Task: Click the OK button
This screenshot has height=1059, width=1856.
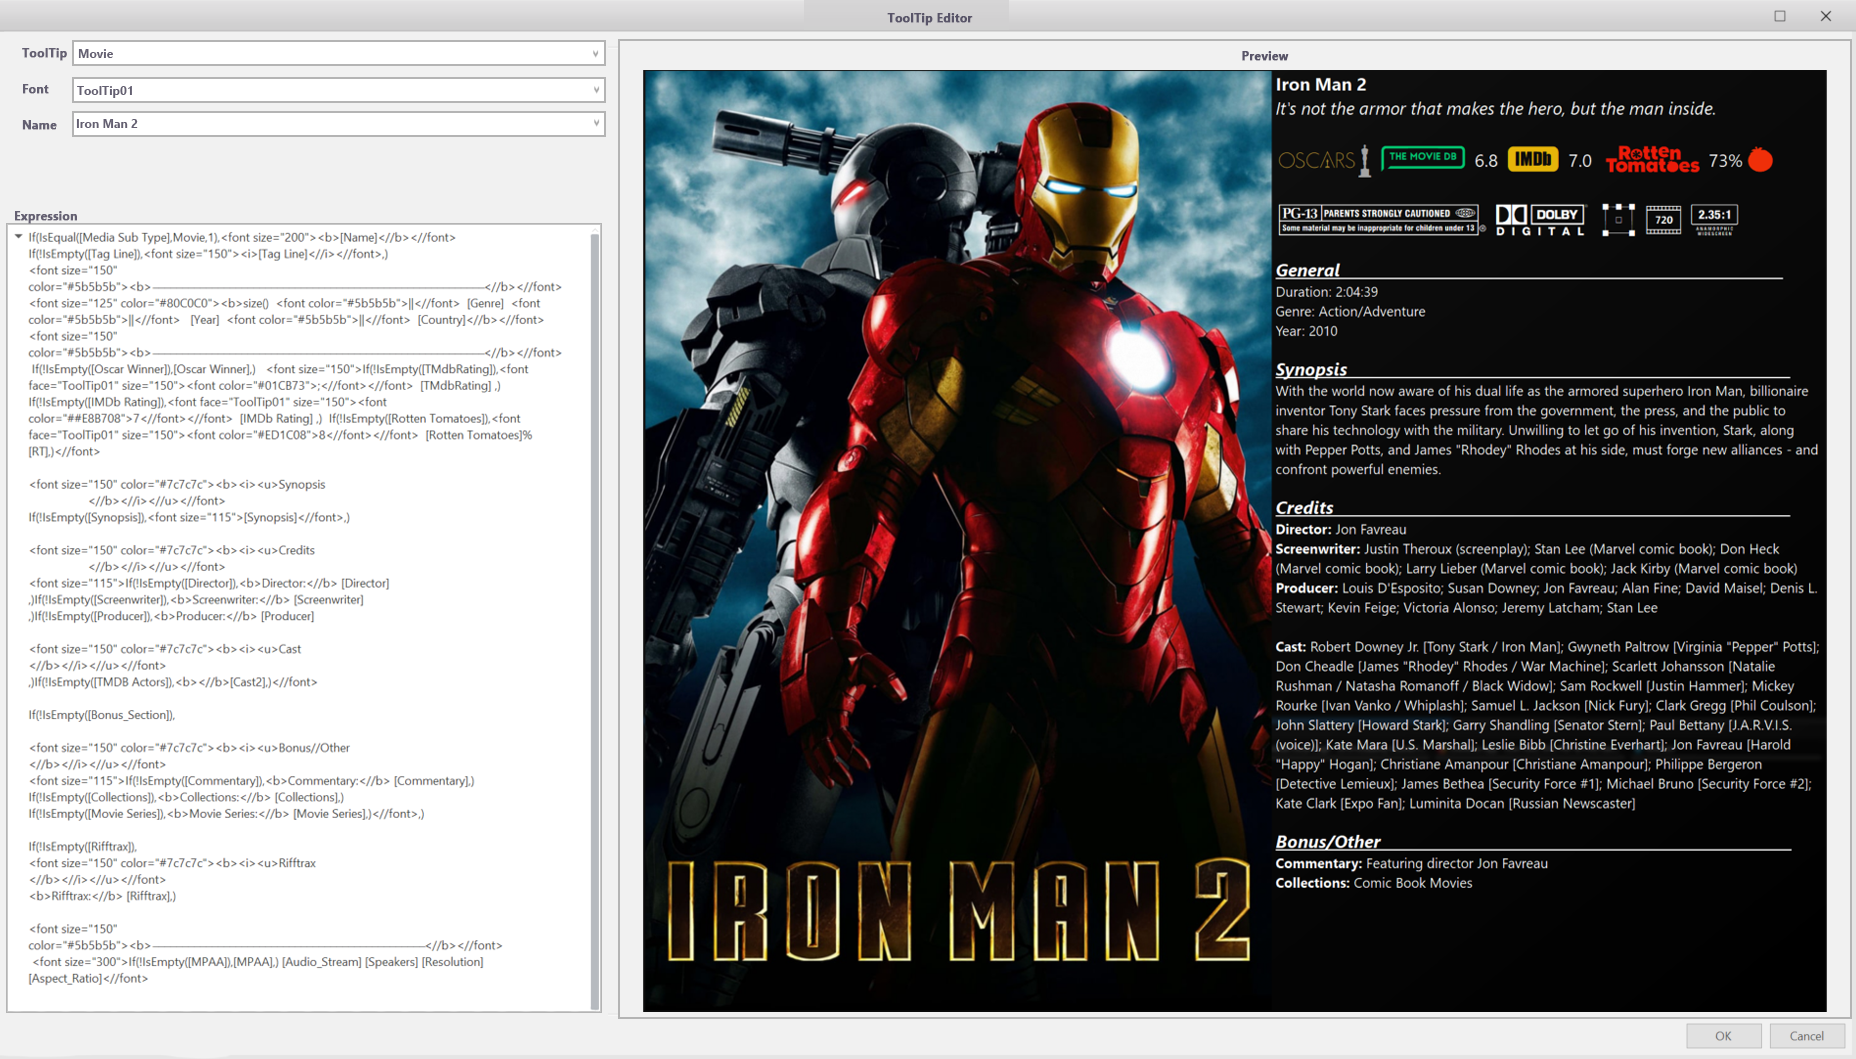Action: [1723, 1036]
